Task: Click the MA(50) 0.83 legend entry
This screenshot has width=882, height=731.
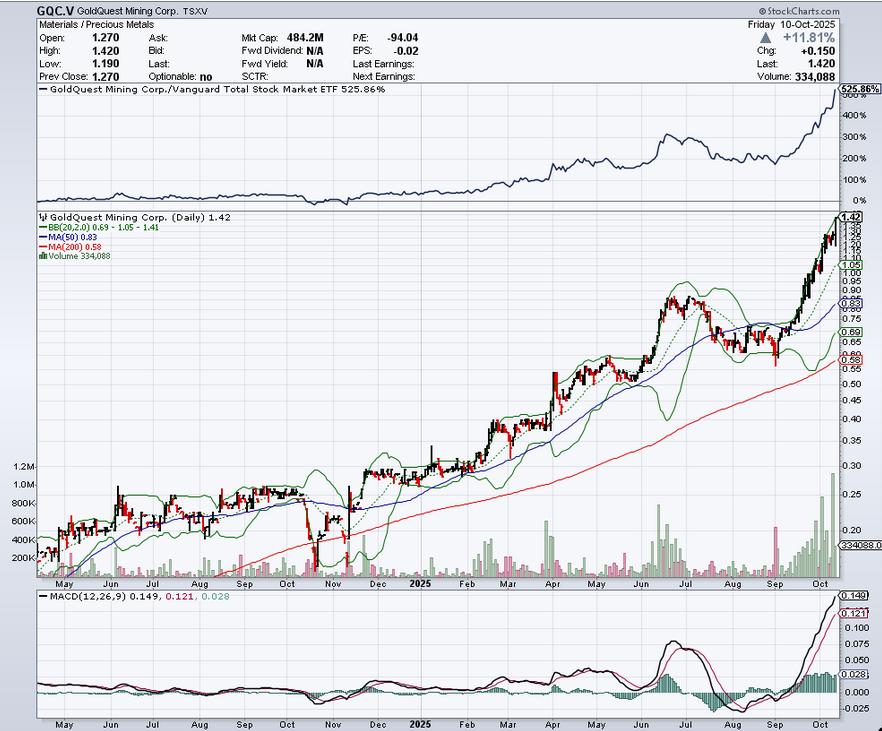Action: pos(68,237)
